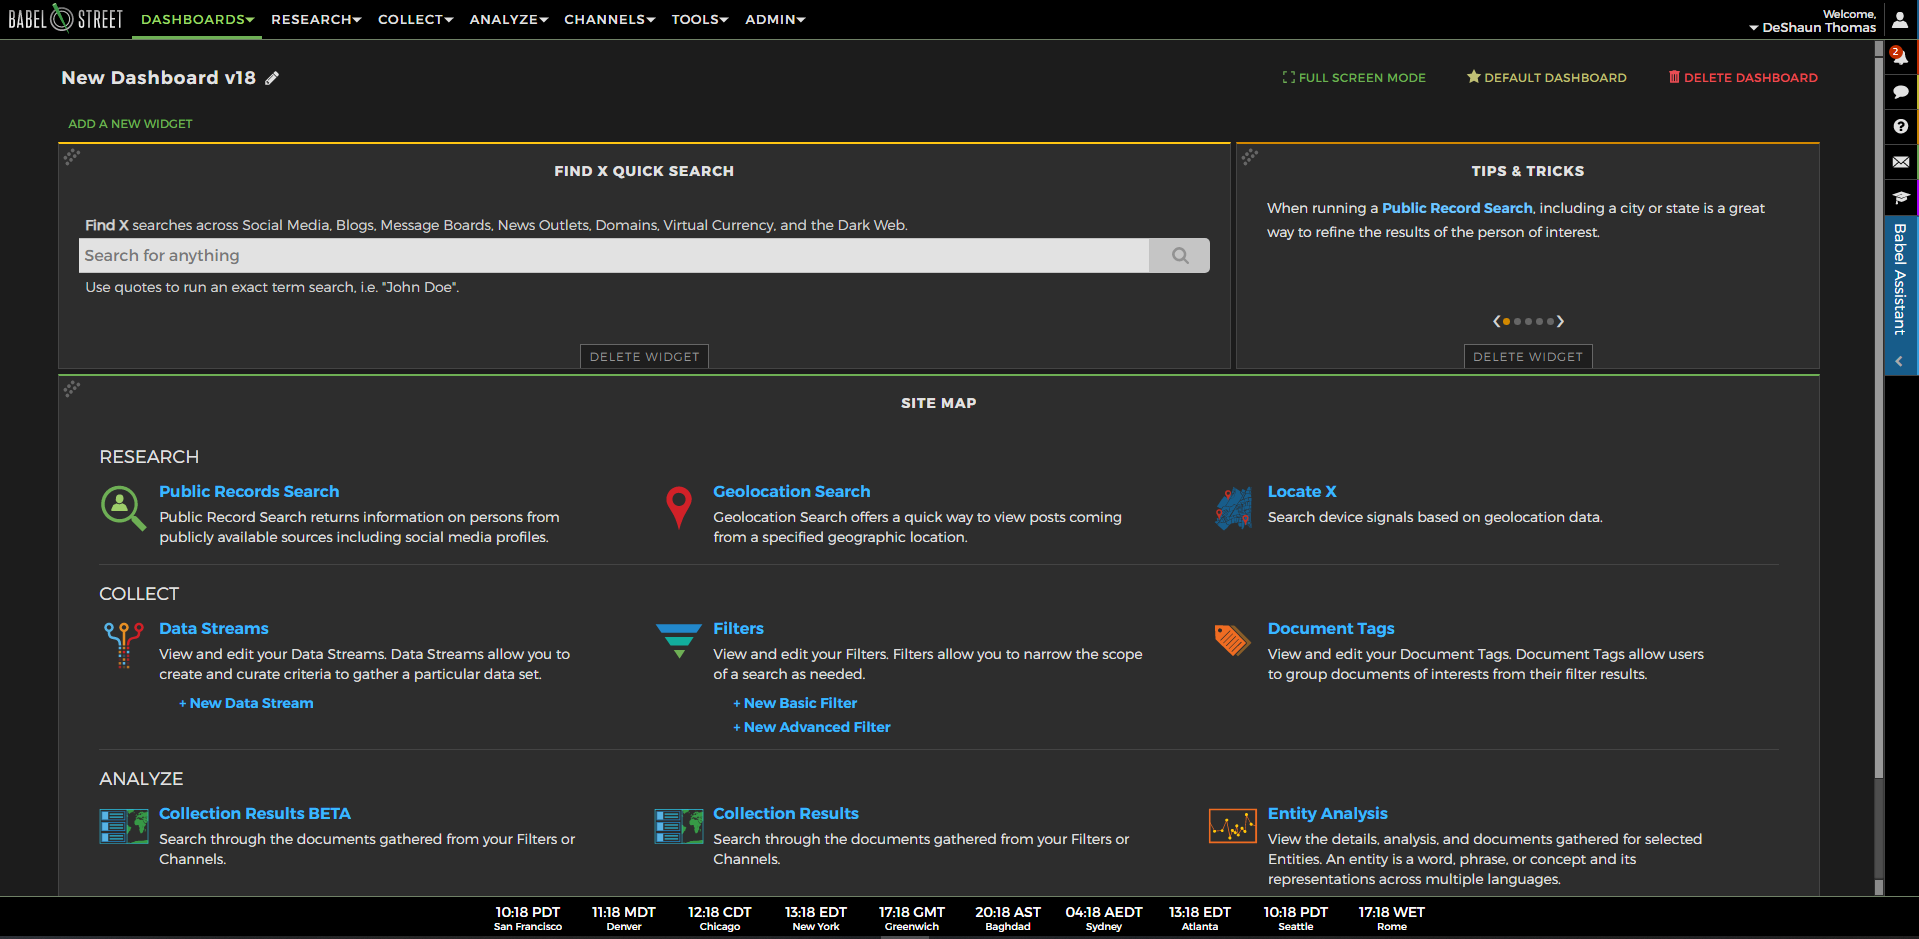Collapse Babel Assistant panel chevron
Screen dimensions: 1919x939
1899,362
